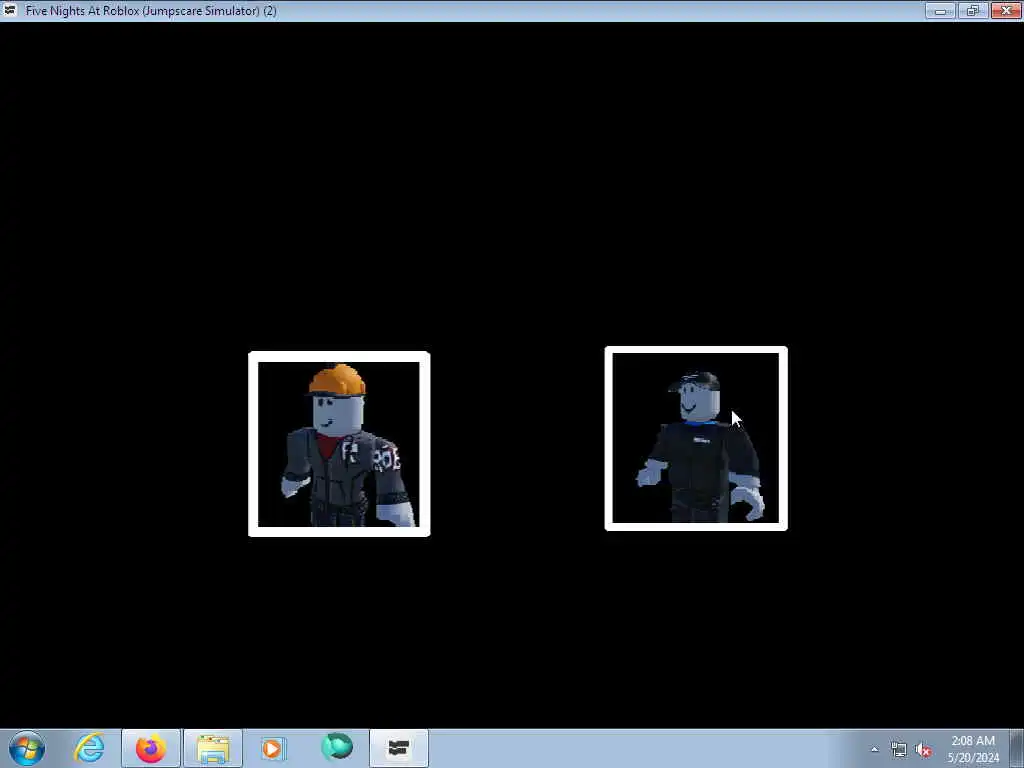Launch Windows Media Player taskbar icon
Viewport: 1024px width, 768px height.
point(274,748)
